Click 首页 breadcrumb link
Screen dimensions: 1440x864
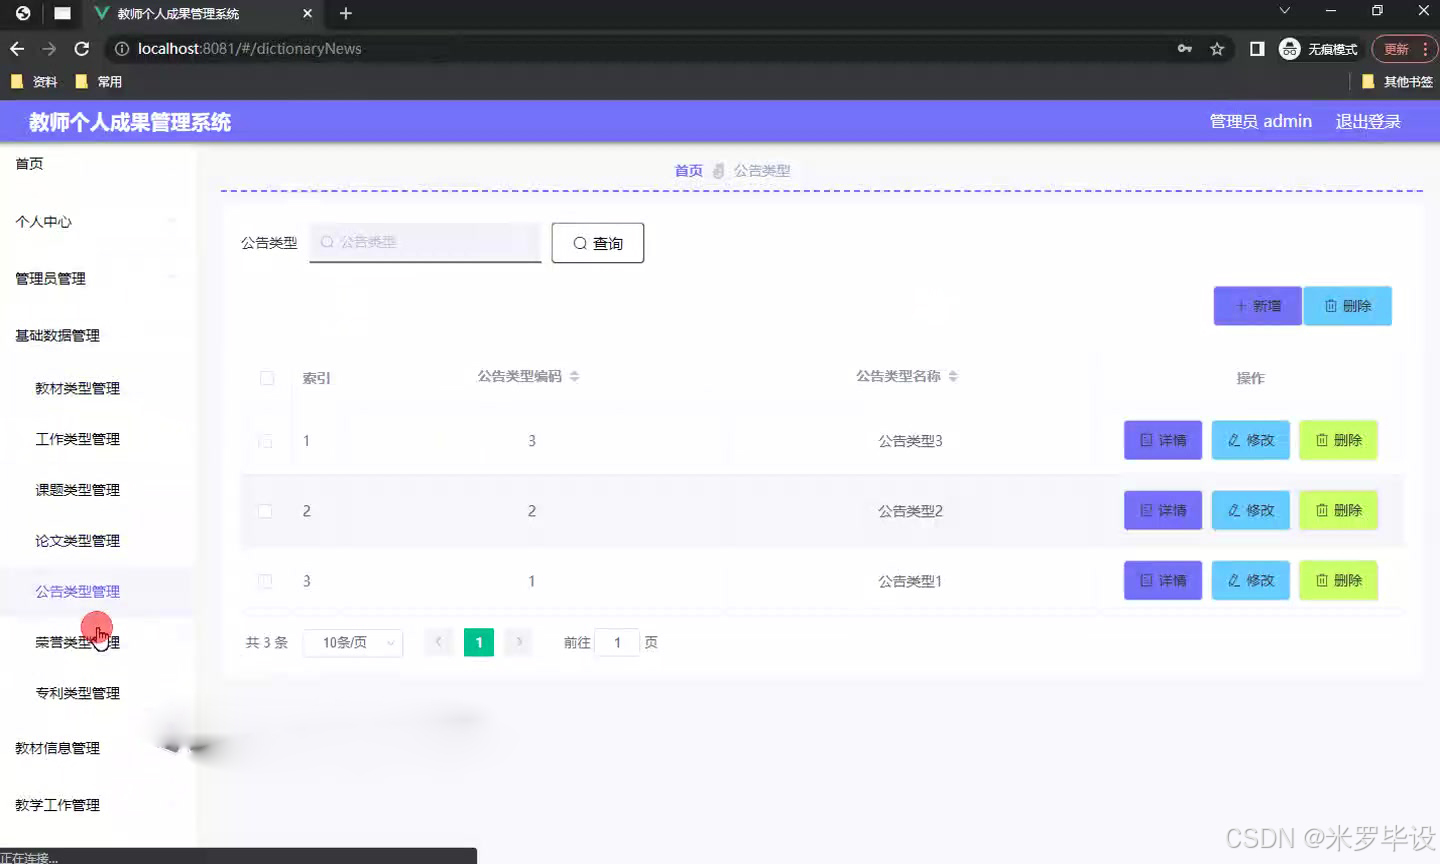pos(688,171)
